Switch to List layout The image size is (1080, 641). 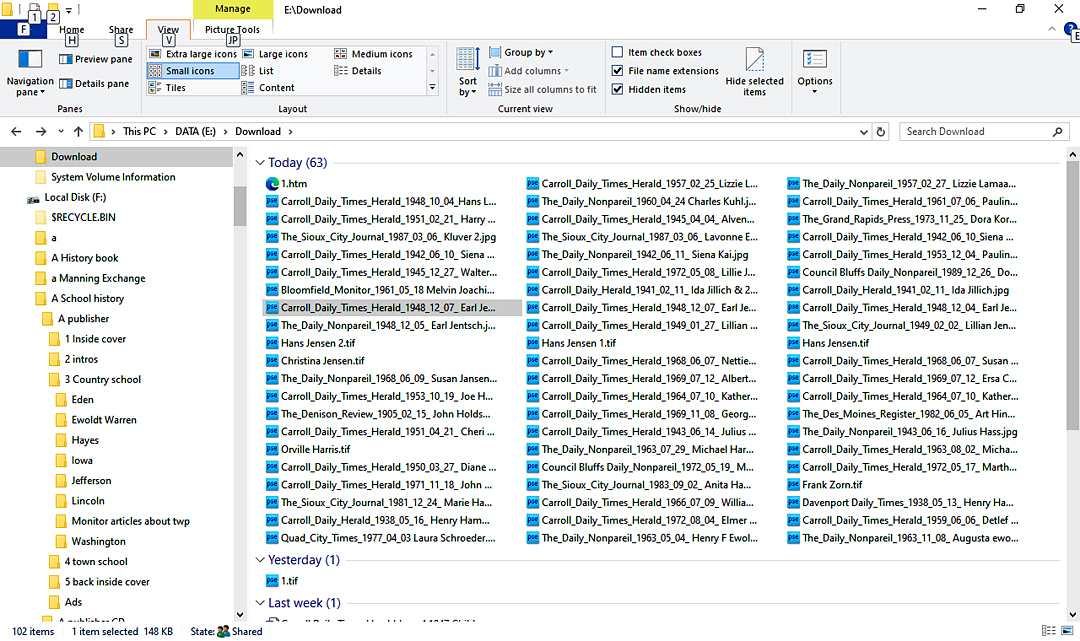click(258, 71)
